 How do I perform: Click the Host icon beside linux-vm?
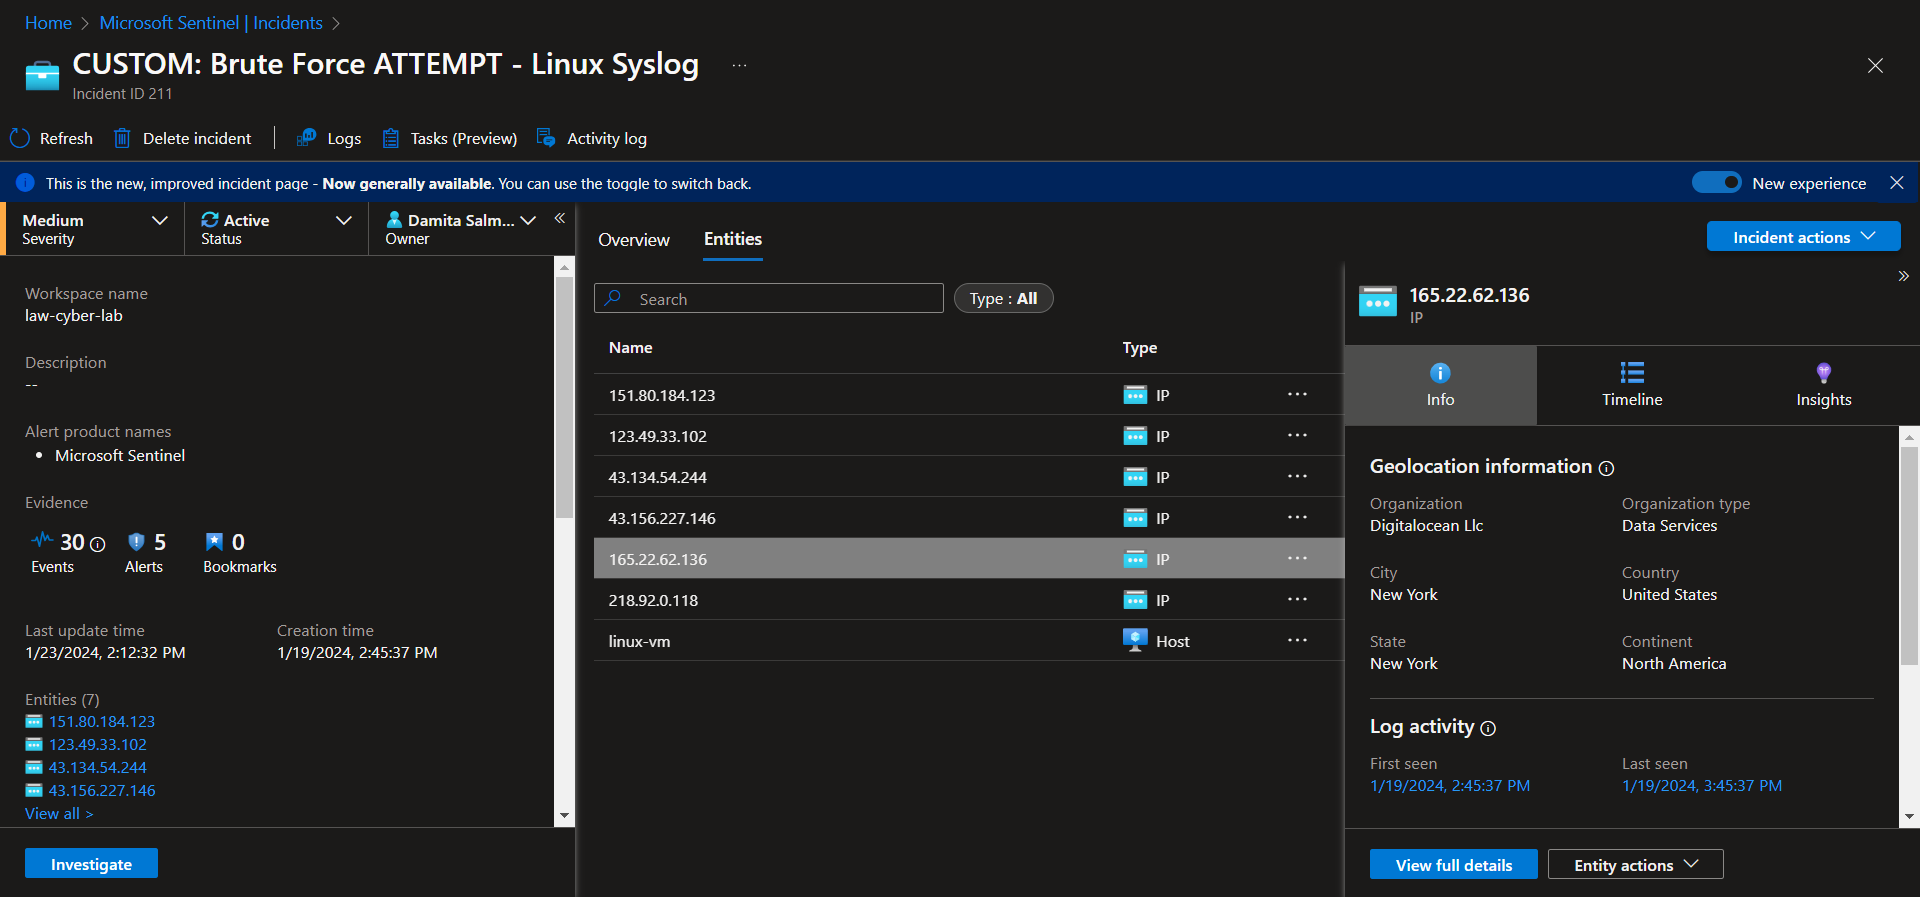pyautogui.click(x=1135, y=640)
